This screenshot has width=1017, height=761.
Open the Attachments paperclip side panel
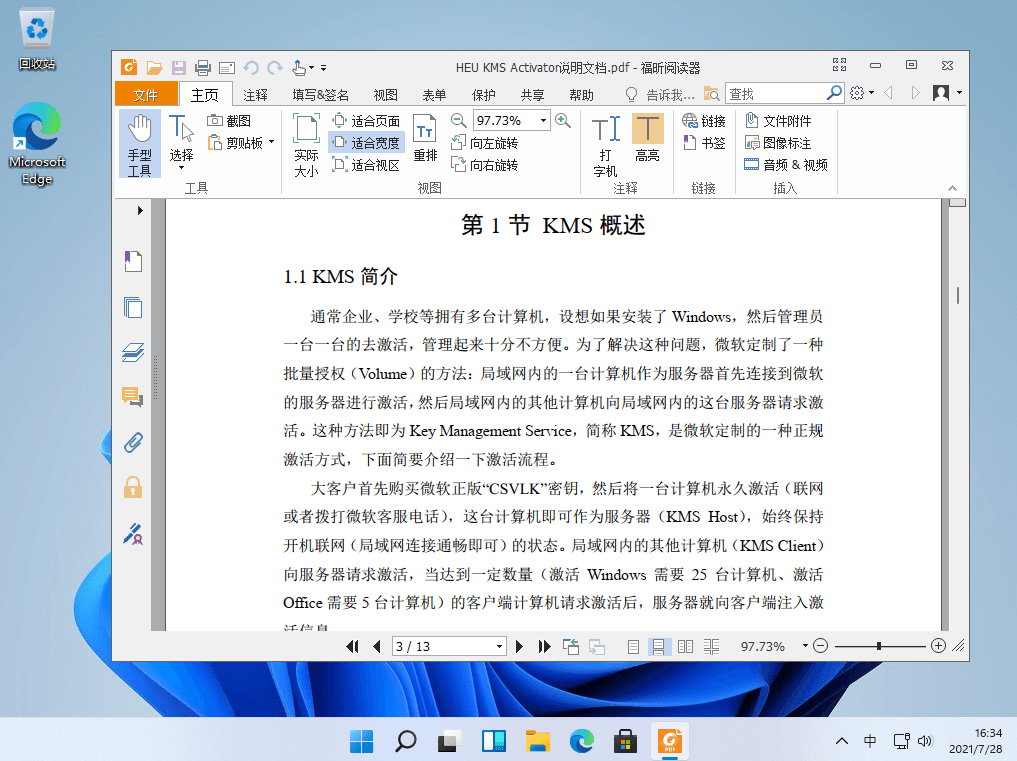tap(133, 442)
